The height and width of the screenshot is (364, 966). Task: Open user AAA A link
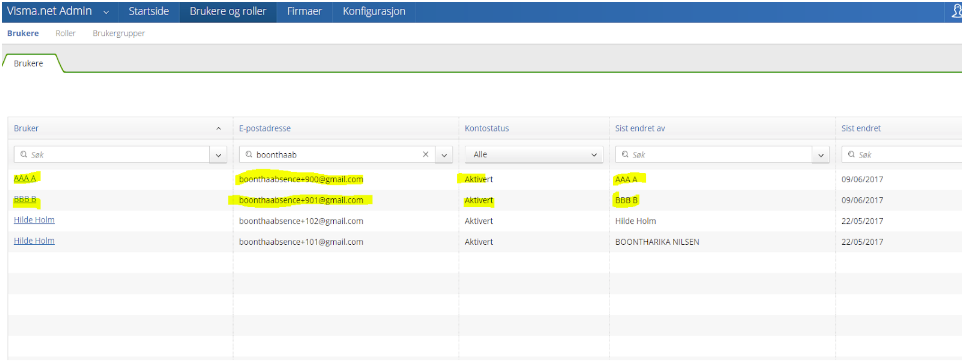pyautogui.click(x=25, y=179)
